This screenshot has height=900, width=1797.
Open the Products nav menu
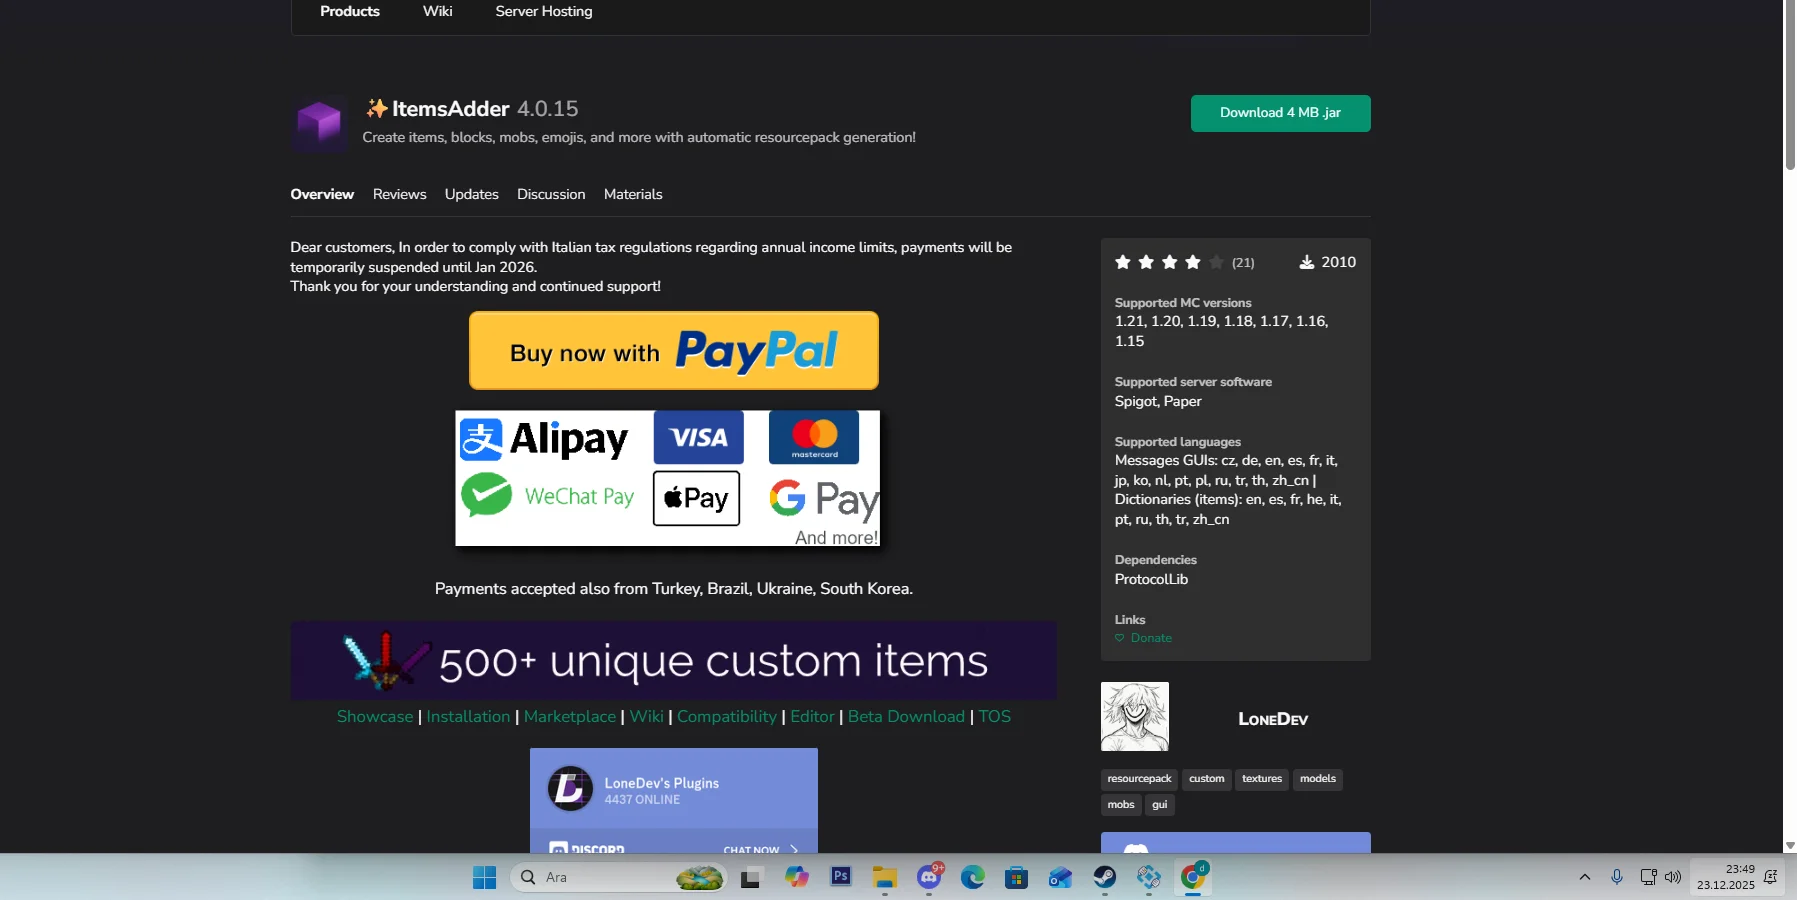point(350,11)
